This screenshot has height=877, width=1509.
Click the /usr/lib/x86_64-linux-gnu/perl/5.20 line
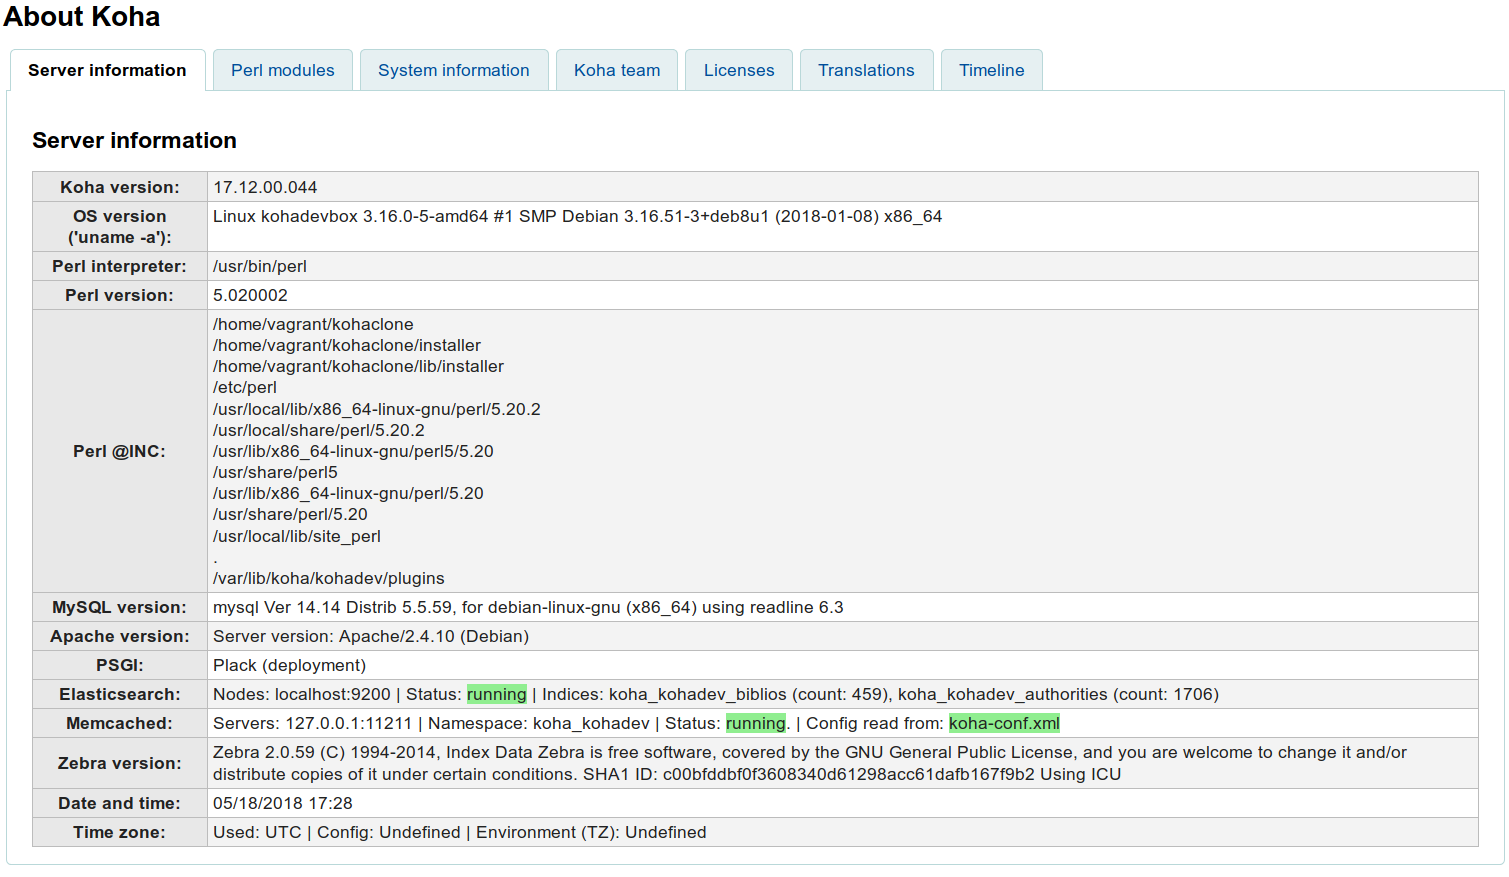[x=348, y=493]
